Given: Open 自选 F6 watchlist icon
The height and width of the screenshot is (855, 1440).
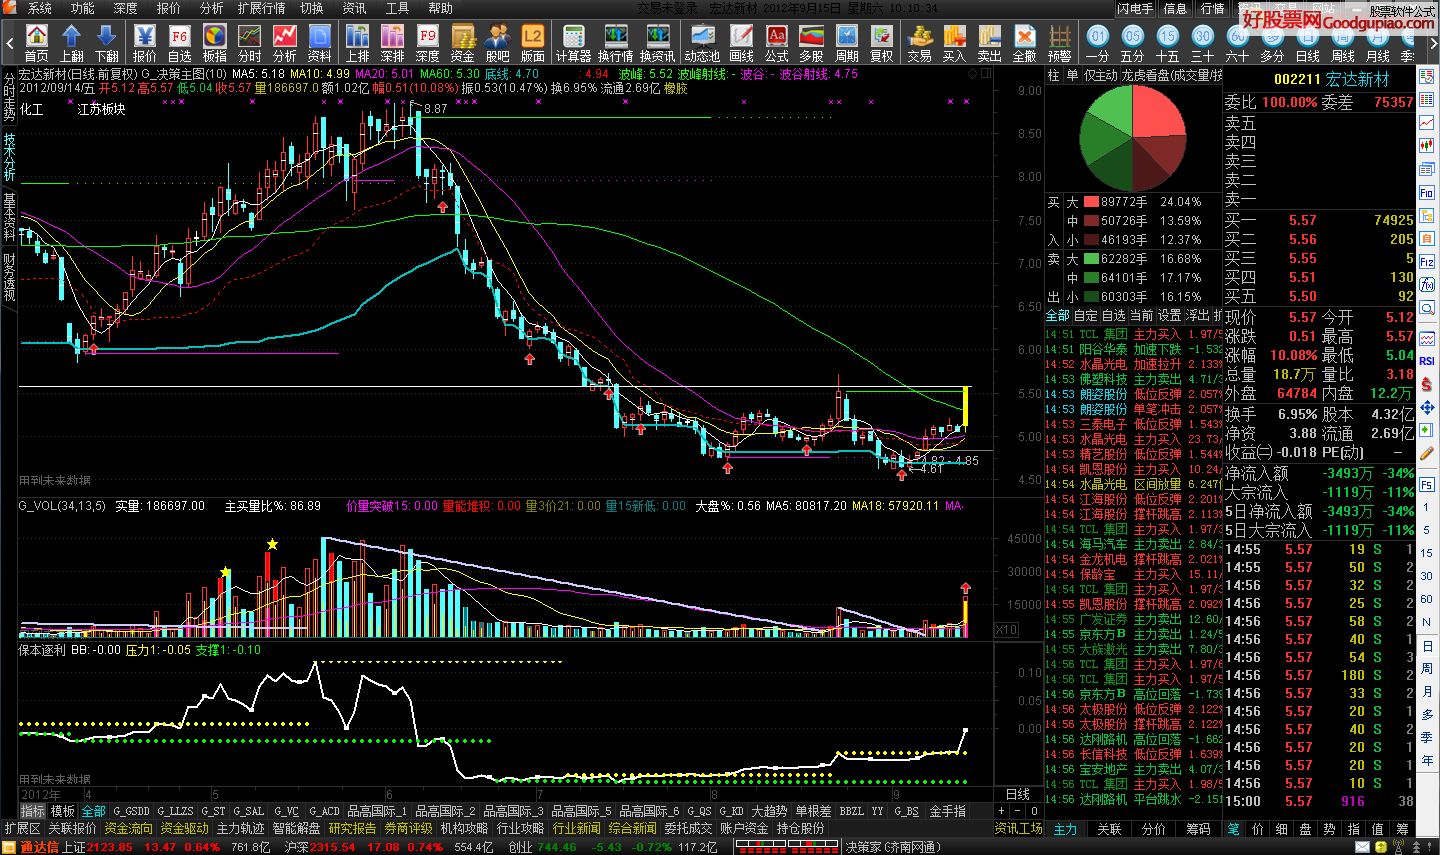Looking at the screenshot, I should tap(180, 43).
